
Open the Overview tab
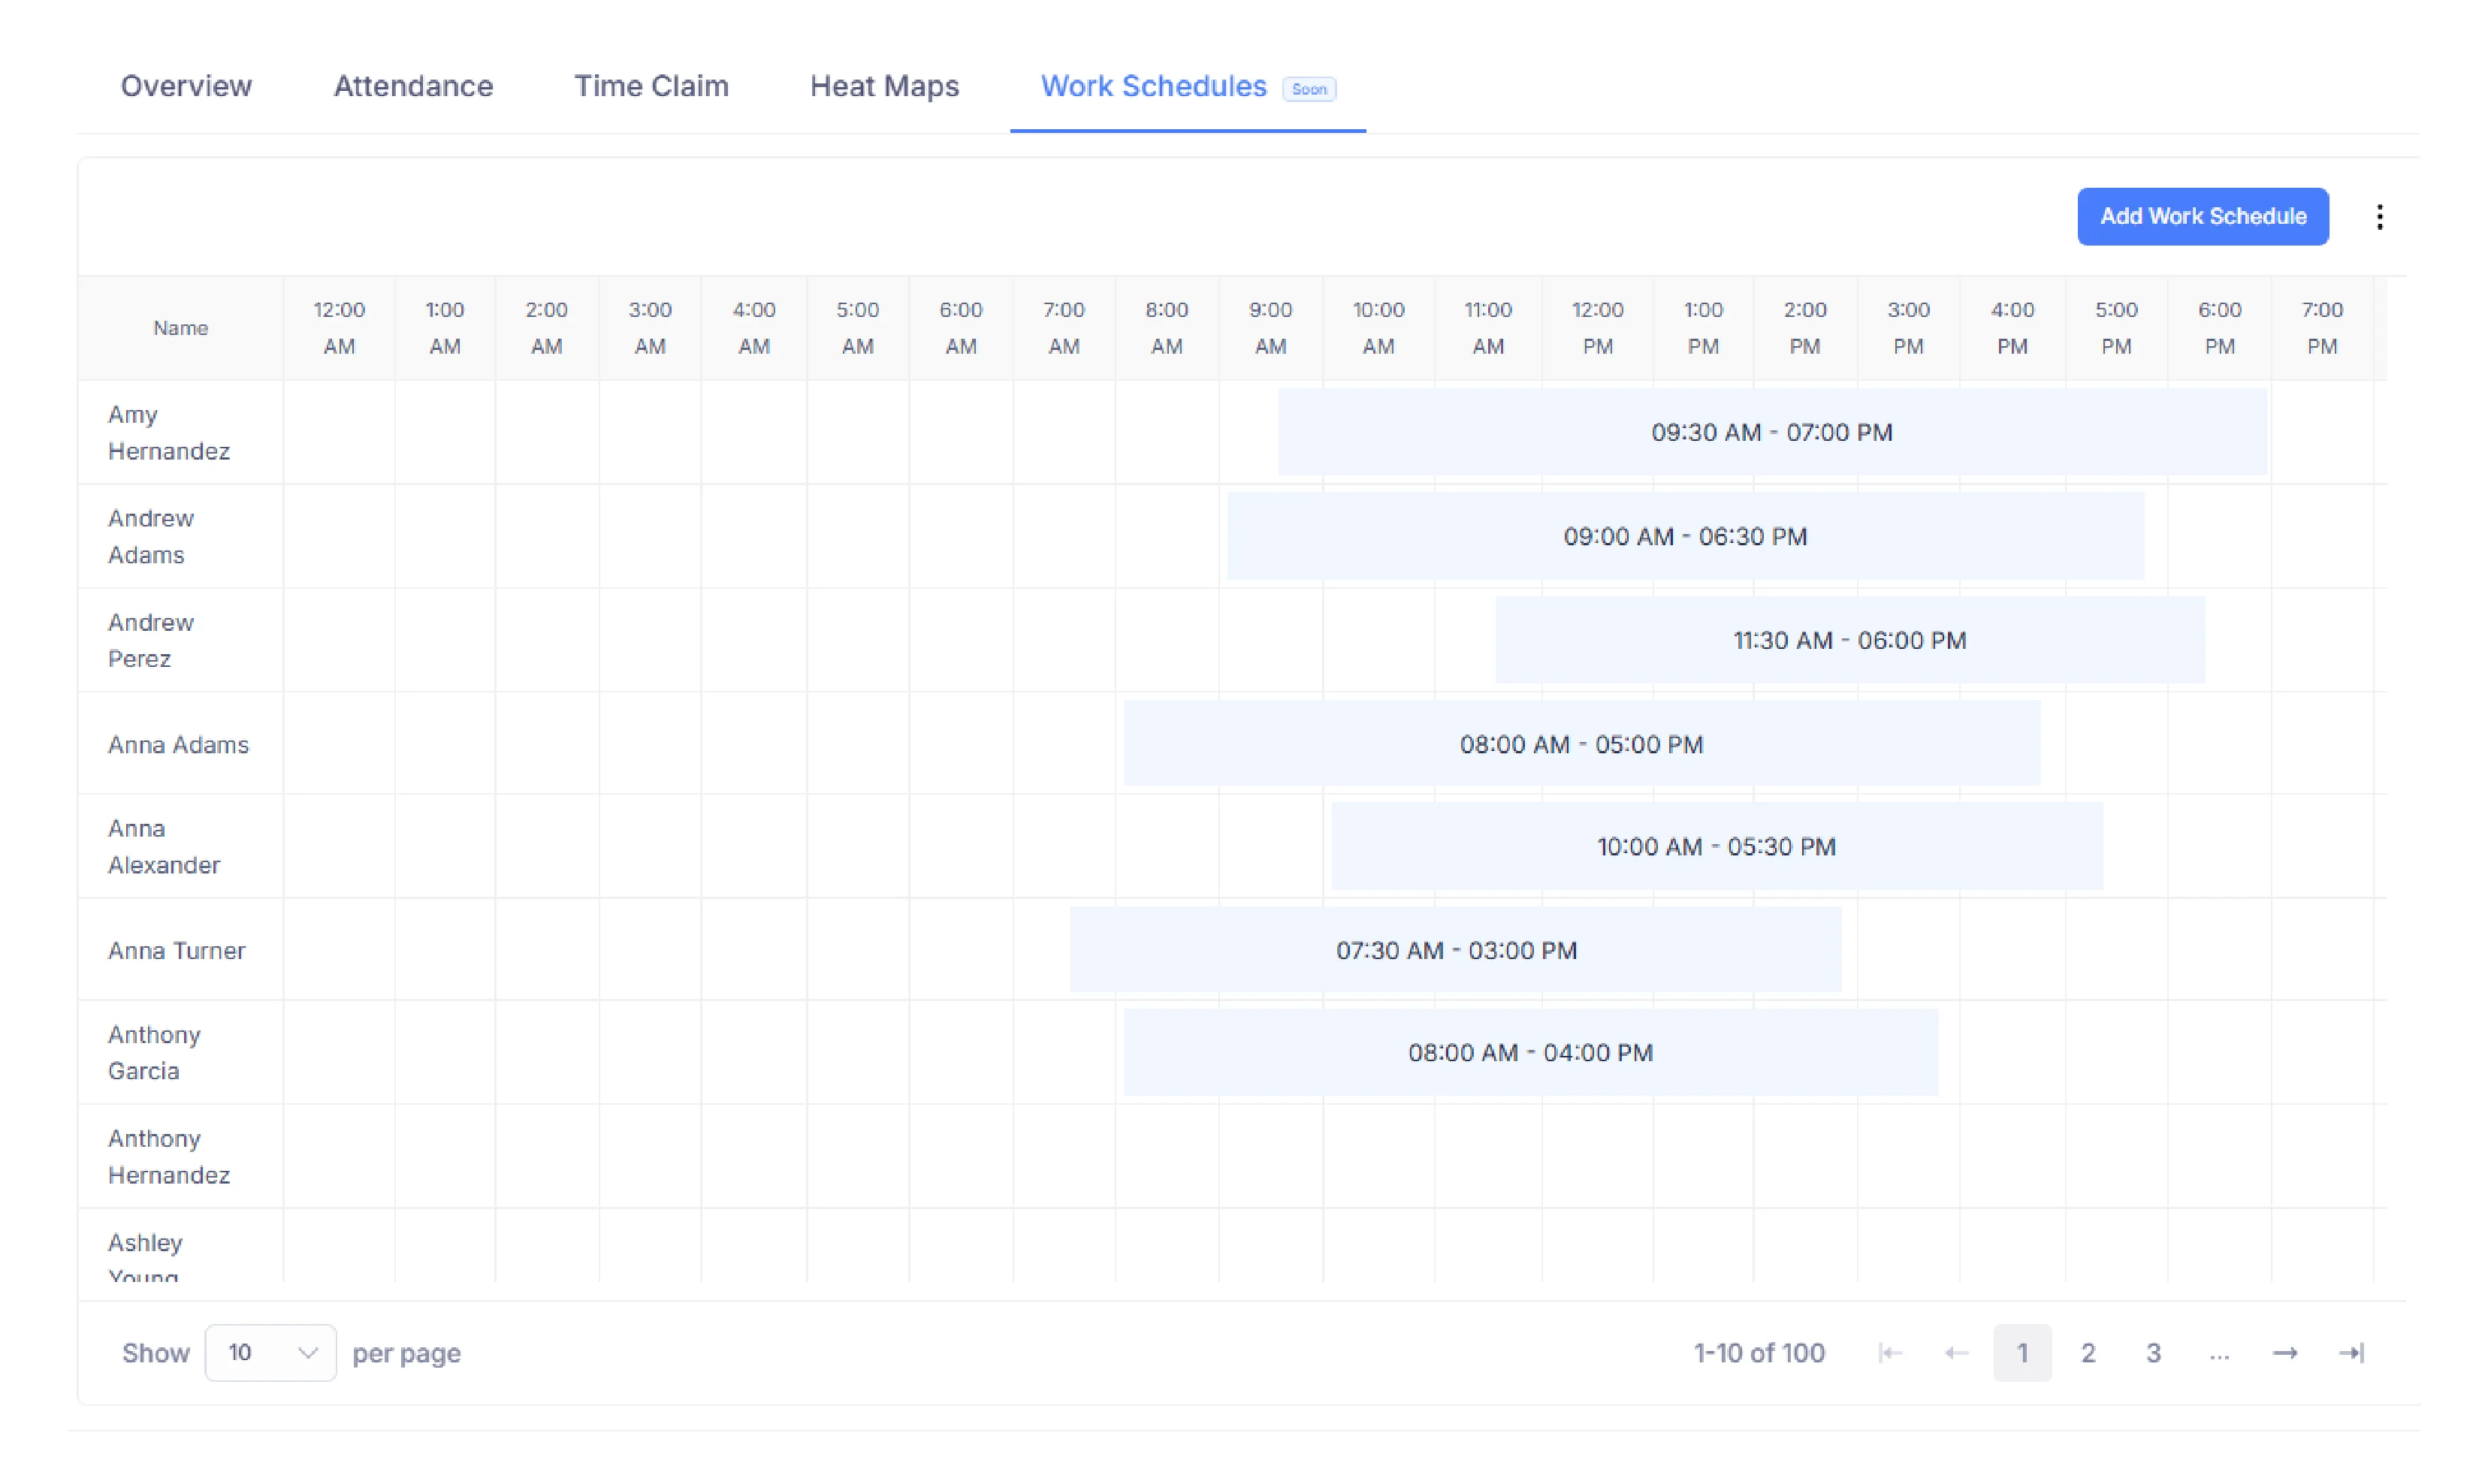pyautogui.click(x=186, y=87)
